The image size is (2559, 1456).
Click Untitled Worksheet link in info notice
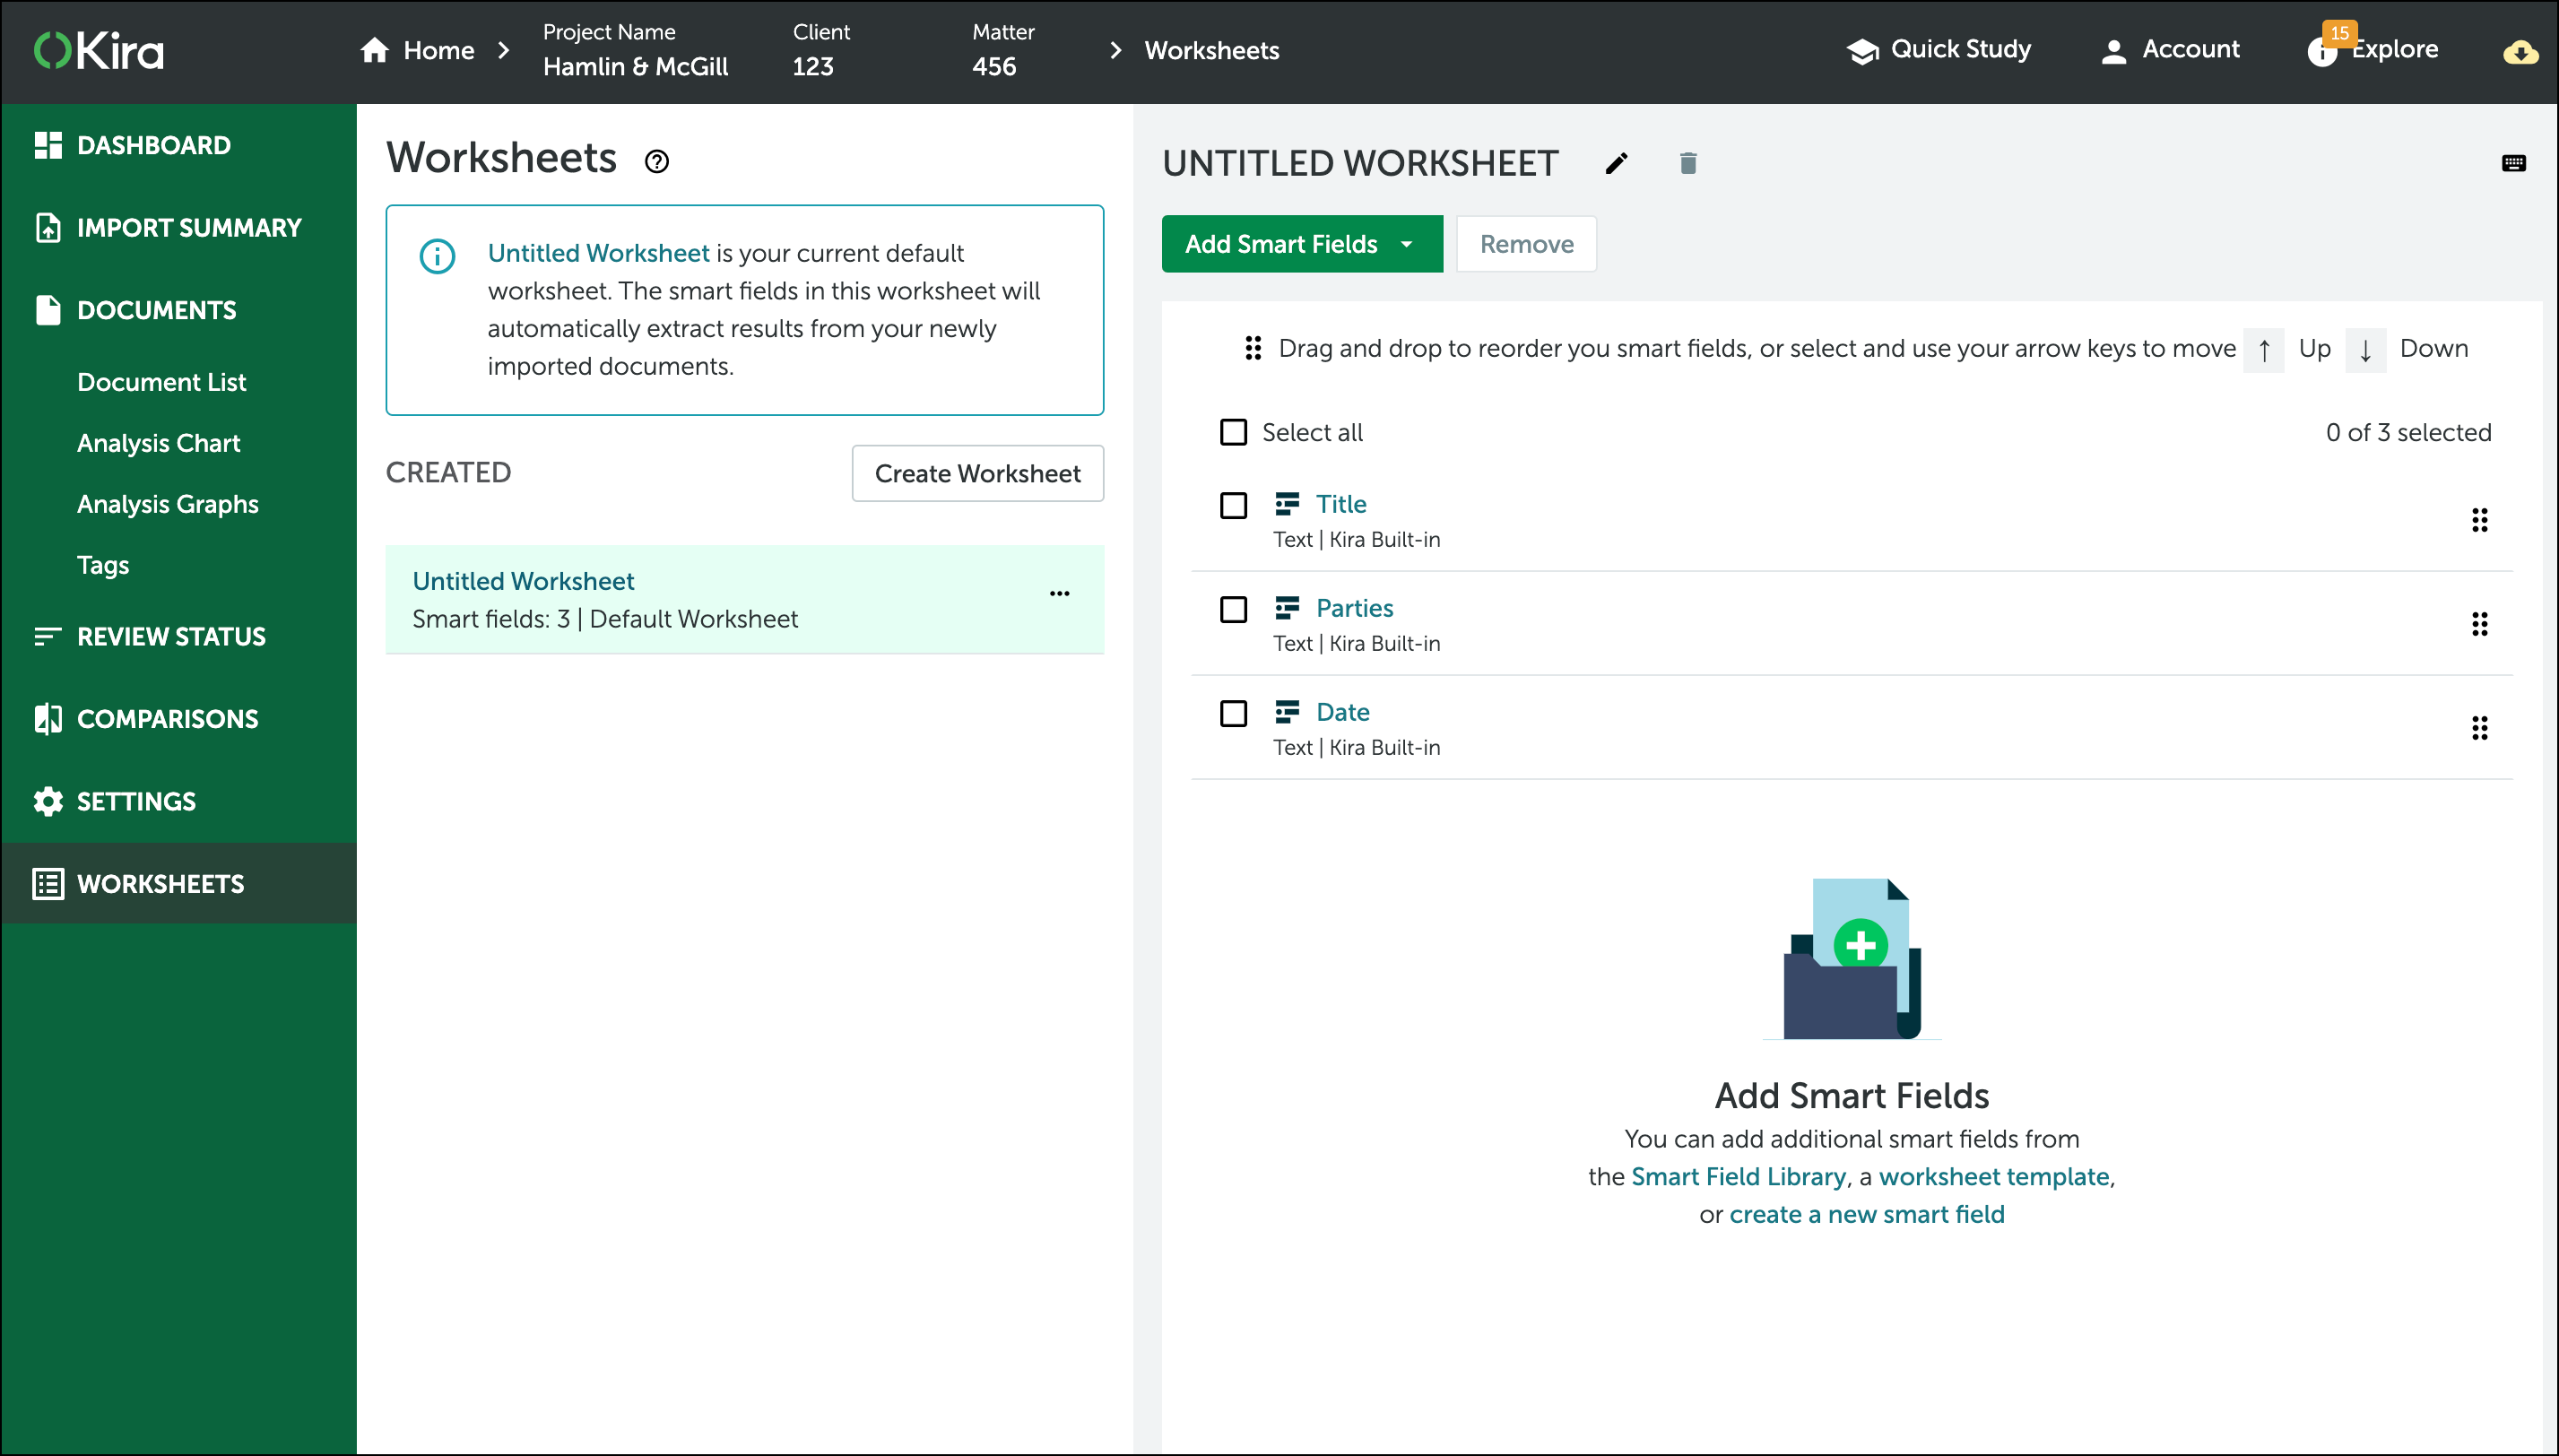click(x=598, y=253)
